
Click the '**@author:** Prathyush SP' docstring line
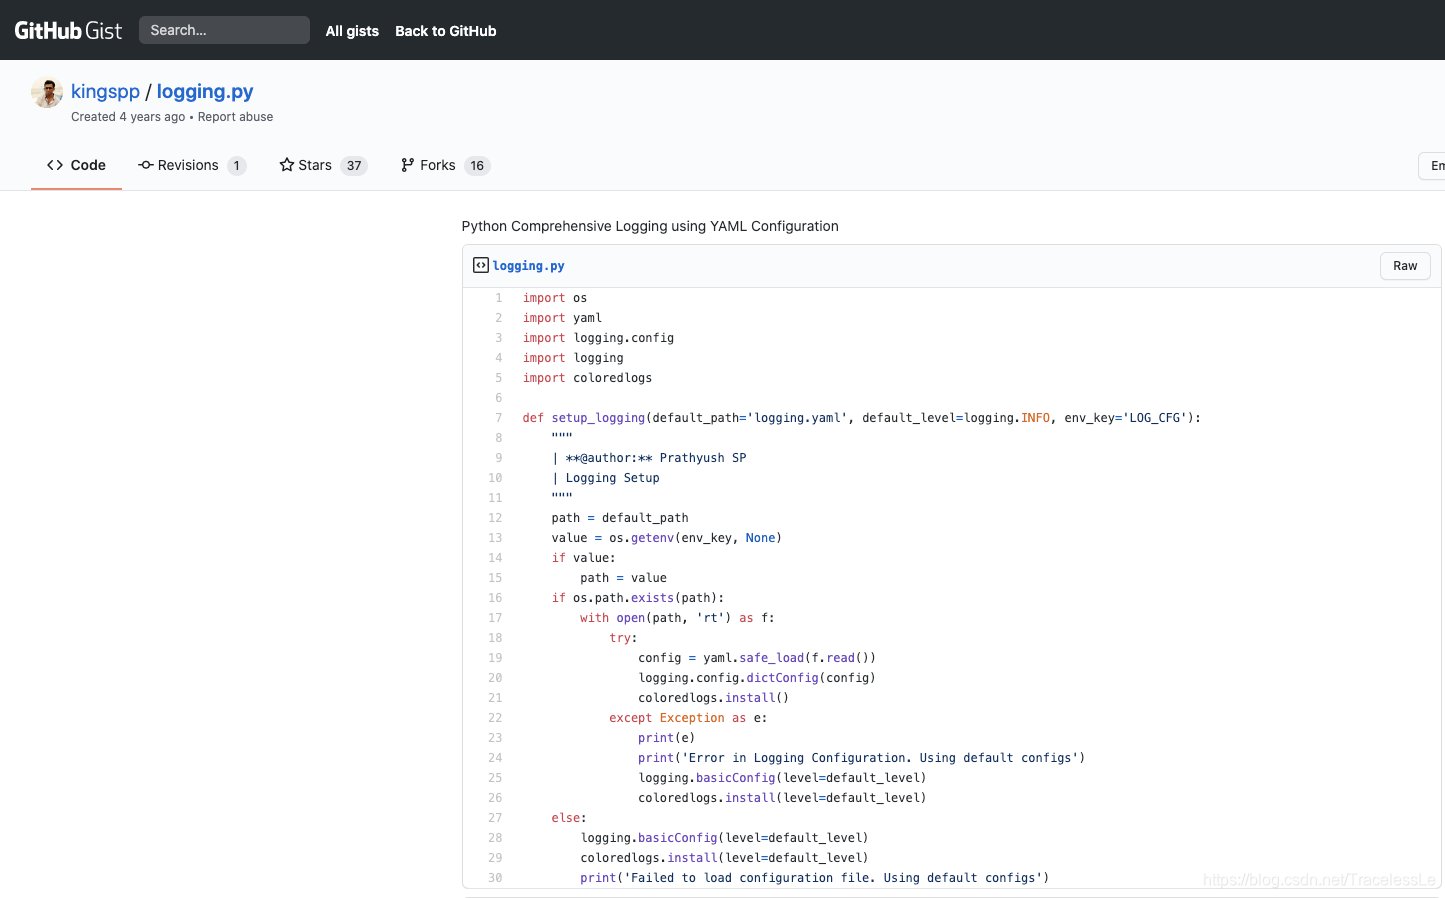pos(649,458)
